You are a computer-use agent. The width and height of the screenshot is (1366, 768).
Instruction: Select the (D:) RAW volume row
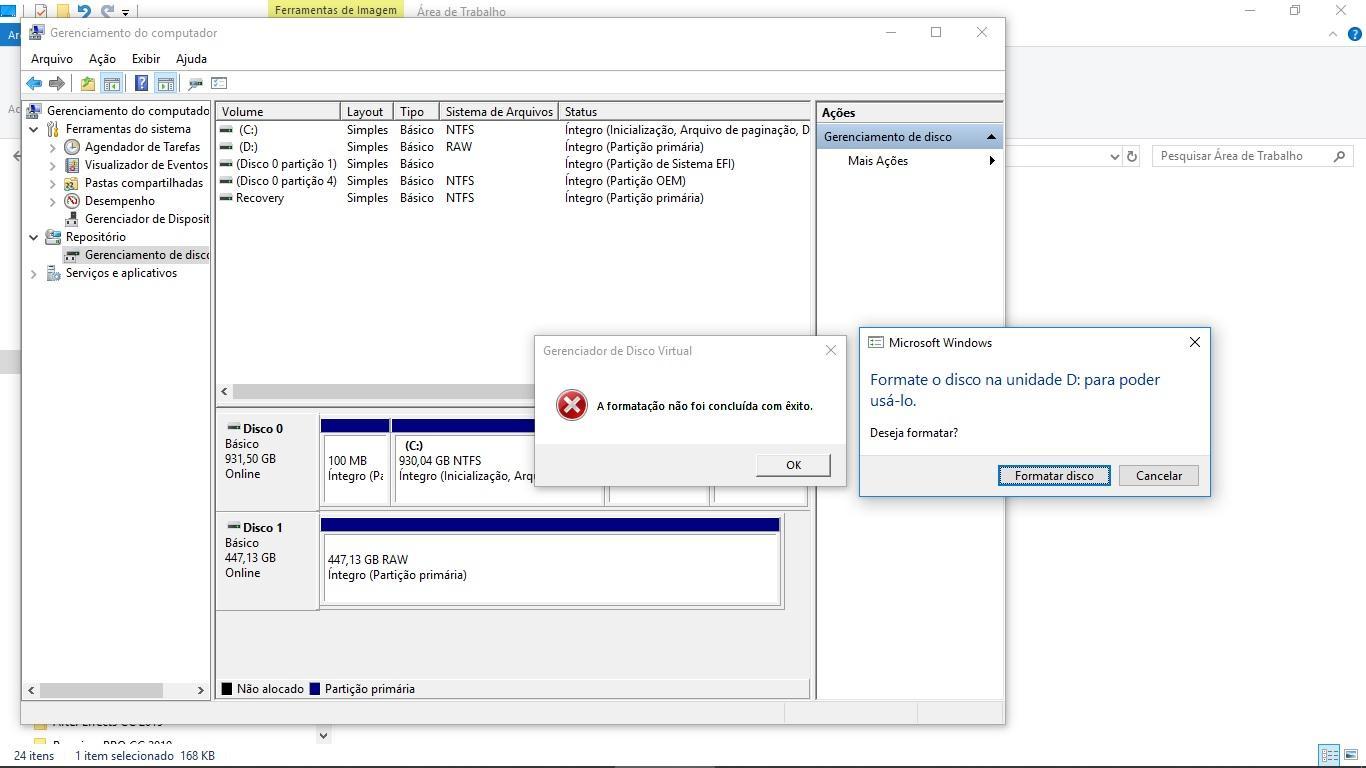point(513,147)
